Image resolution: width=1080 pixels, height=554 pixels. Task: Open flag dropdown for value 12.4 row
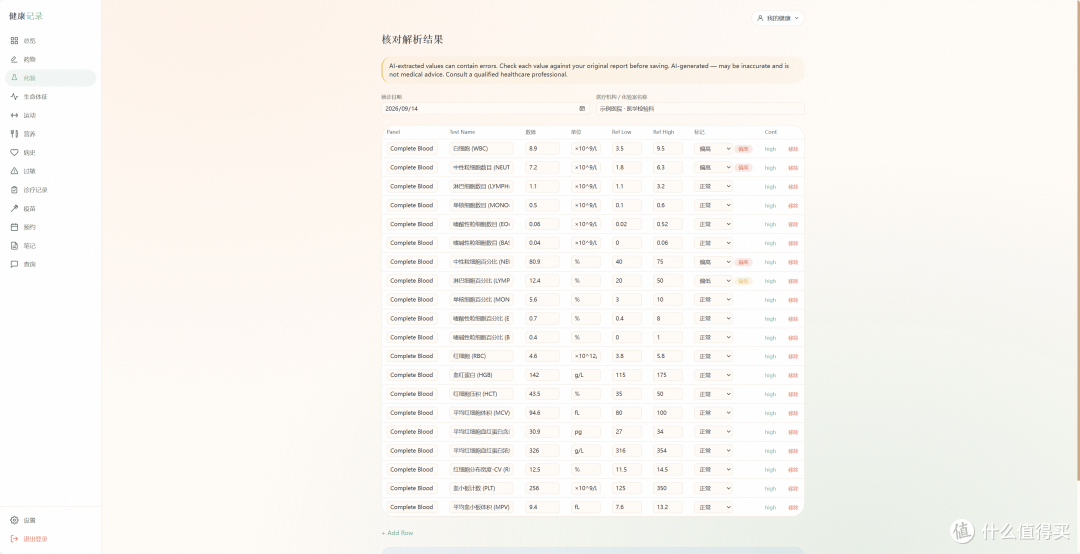tap(713, 280)
